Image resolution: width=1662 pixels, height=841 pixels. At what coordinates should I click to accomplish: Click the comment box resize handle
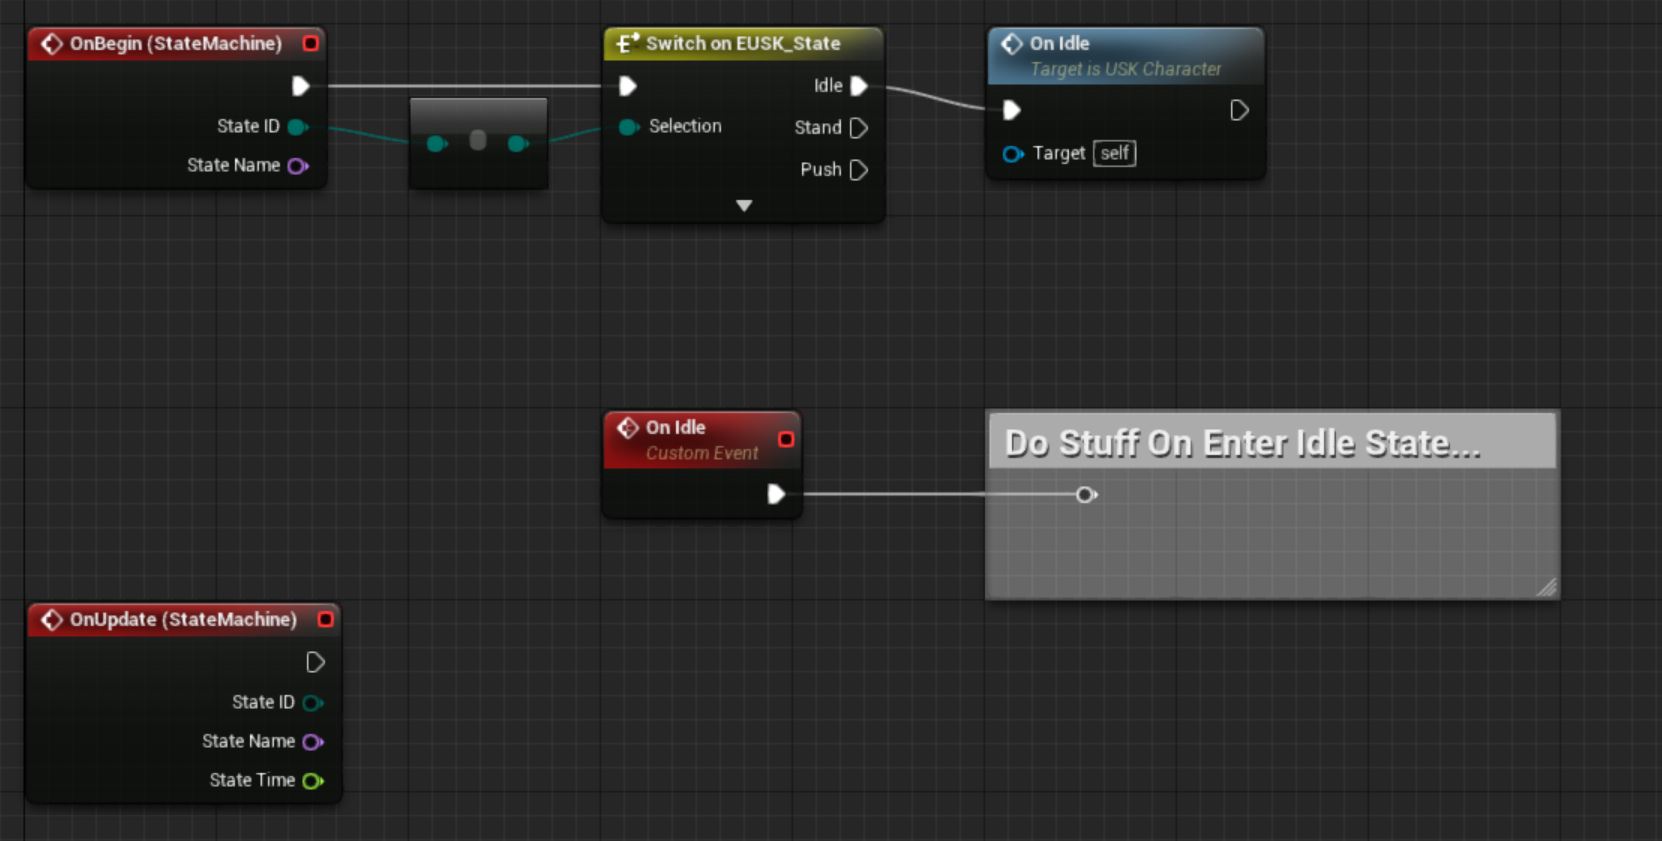click(1546, 587)
